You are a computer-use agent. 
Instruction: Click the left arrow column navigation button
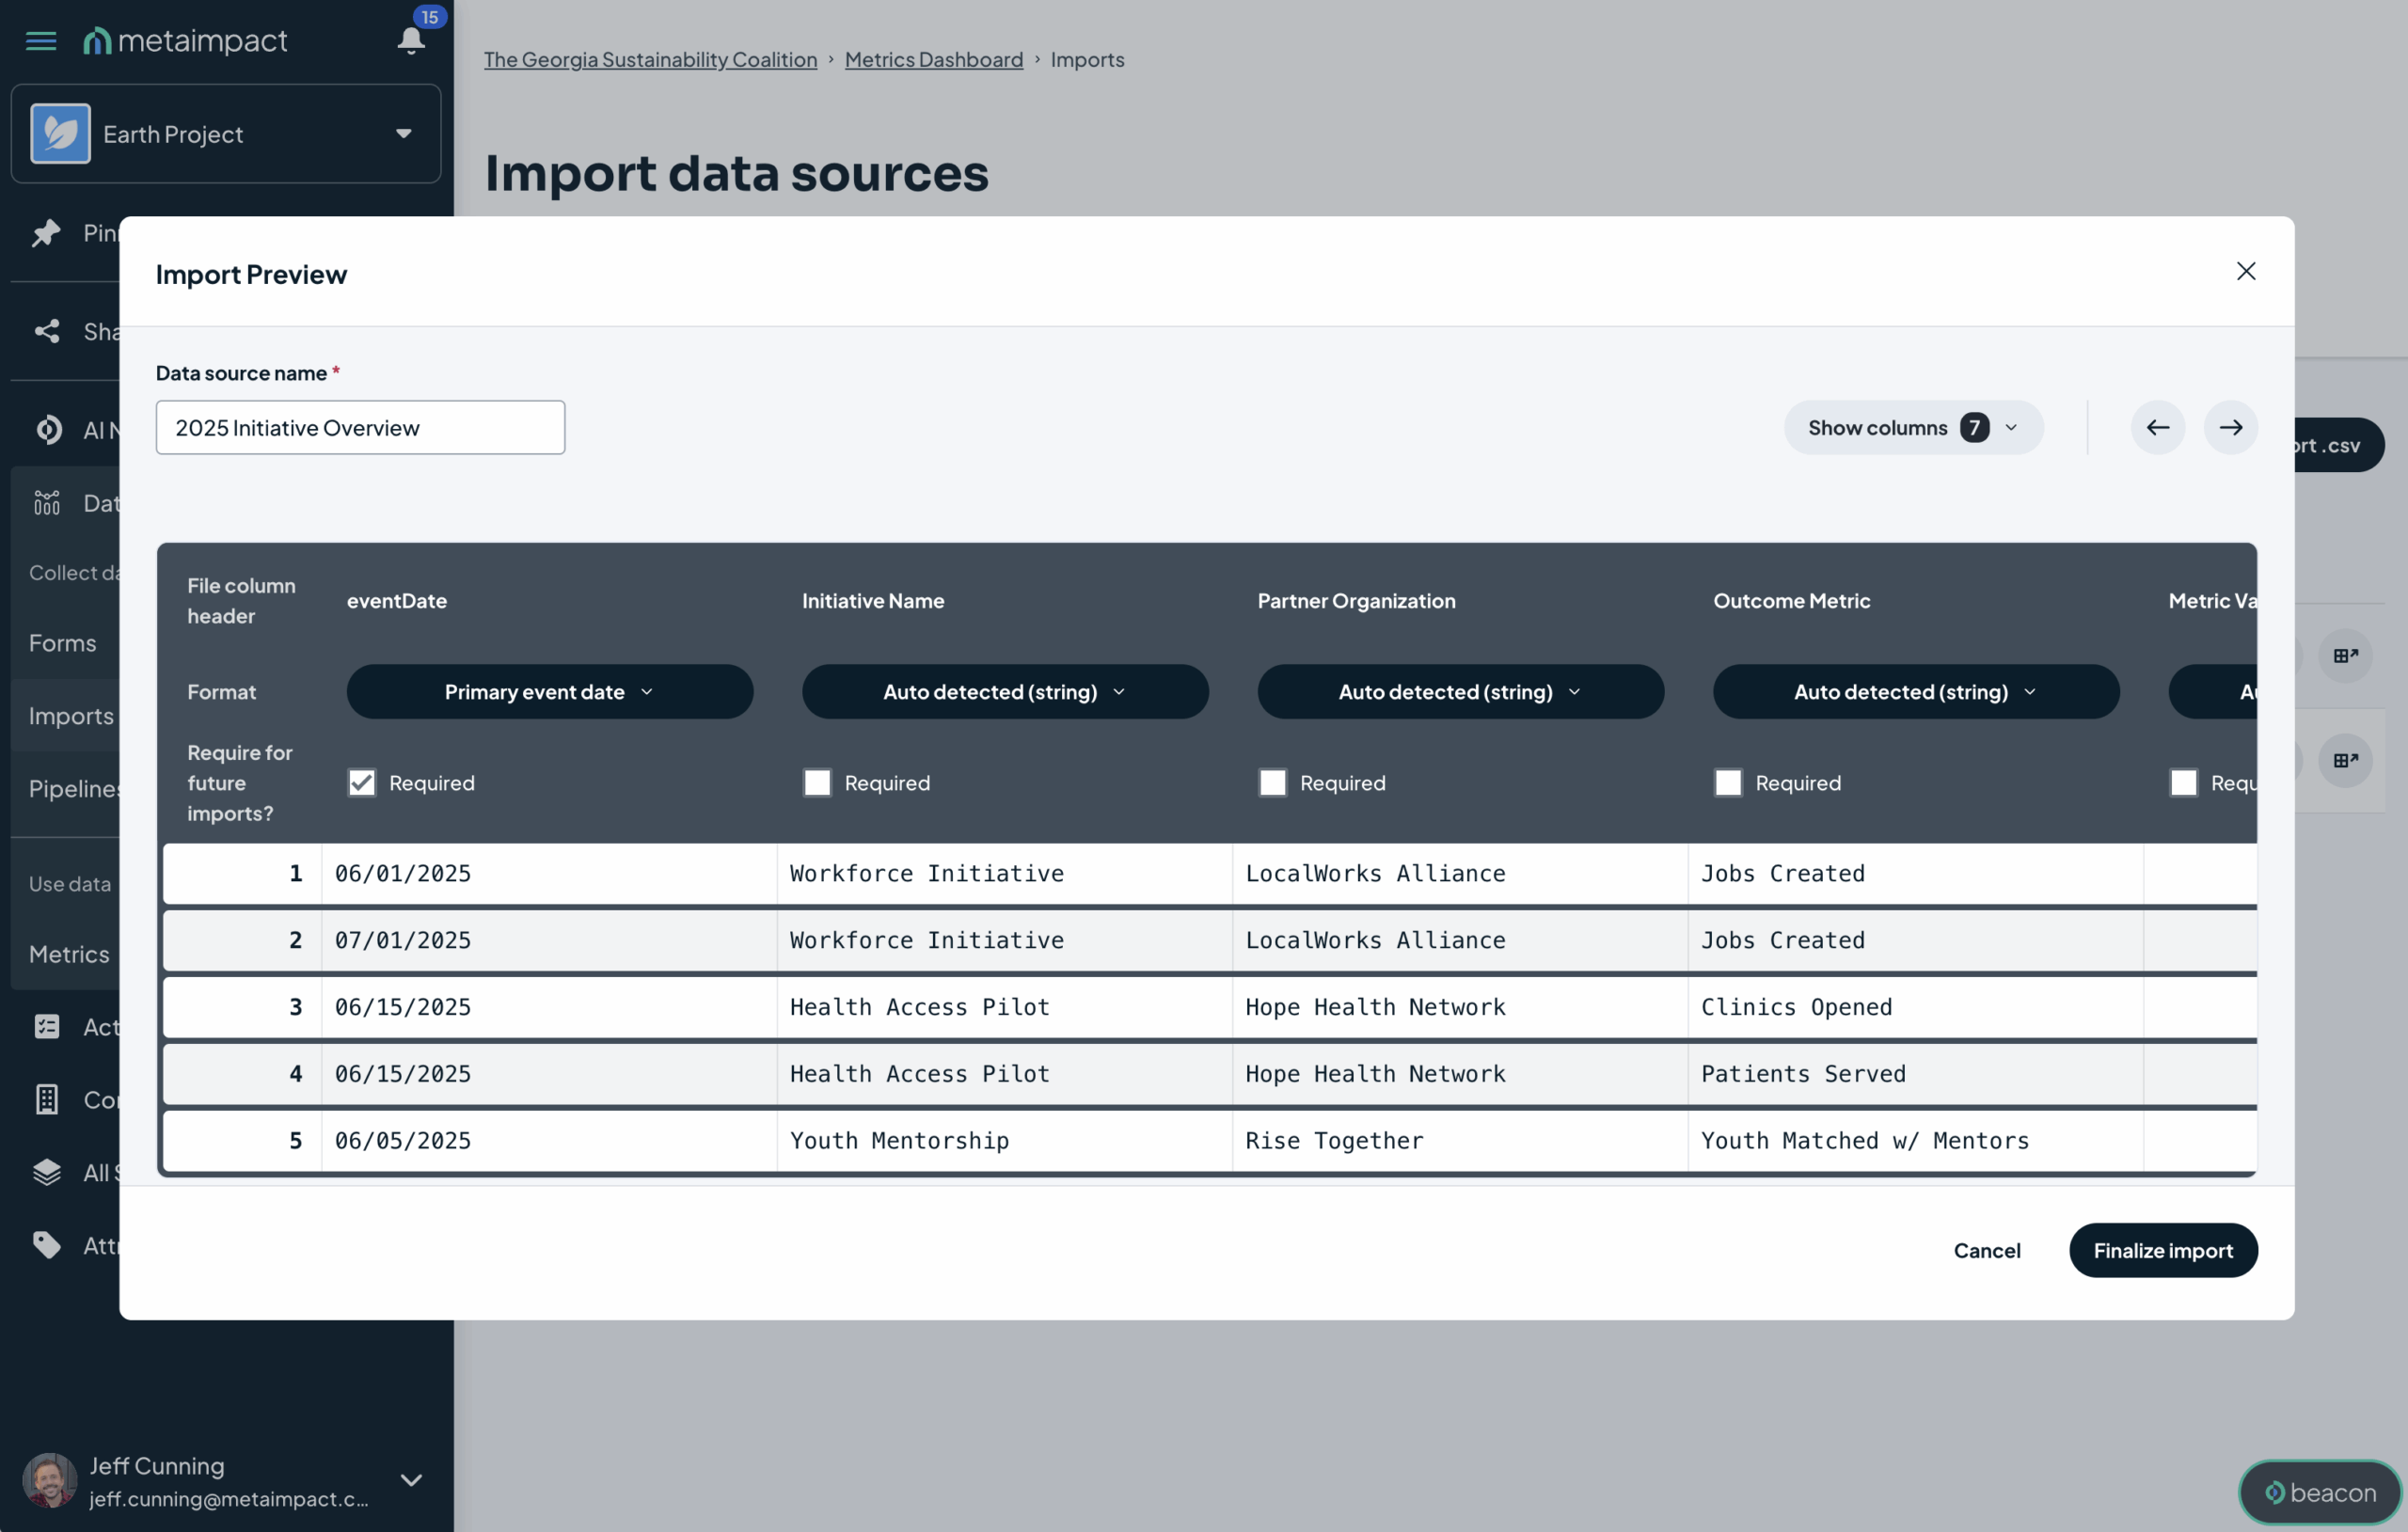2157,428
